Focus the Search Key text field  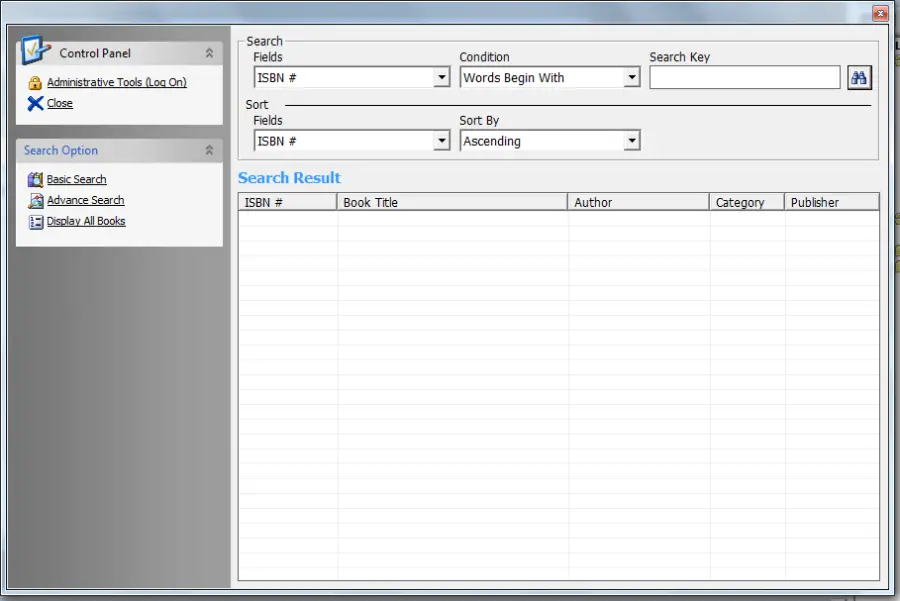click(x=744, y=77)
